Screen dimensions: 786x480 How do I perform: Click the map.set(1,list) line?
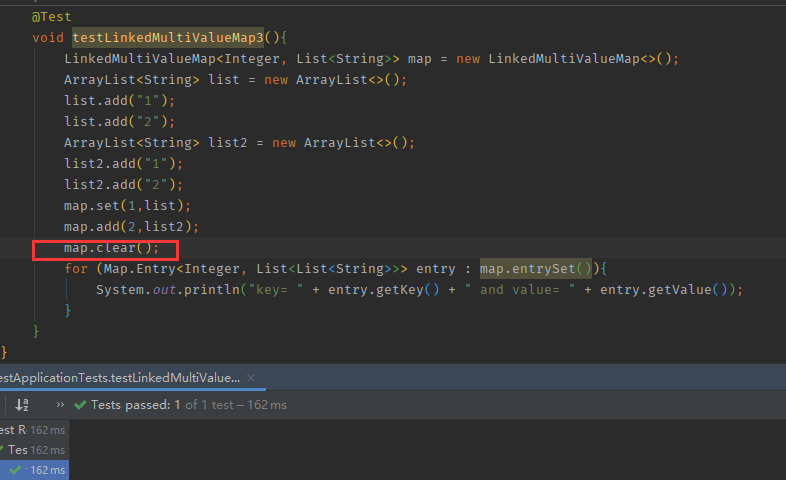point(127,206)
